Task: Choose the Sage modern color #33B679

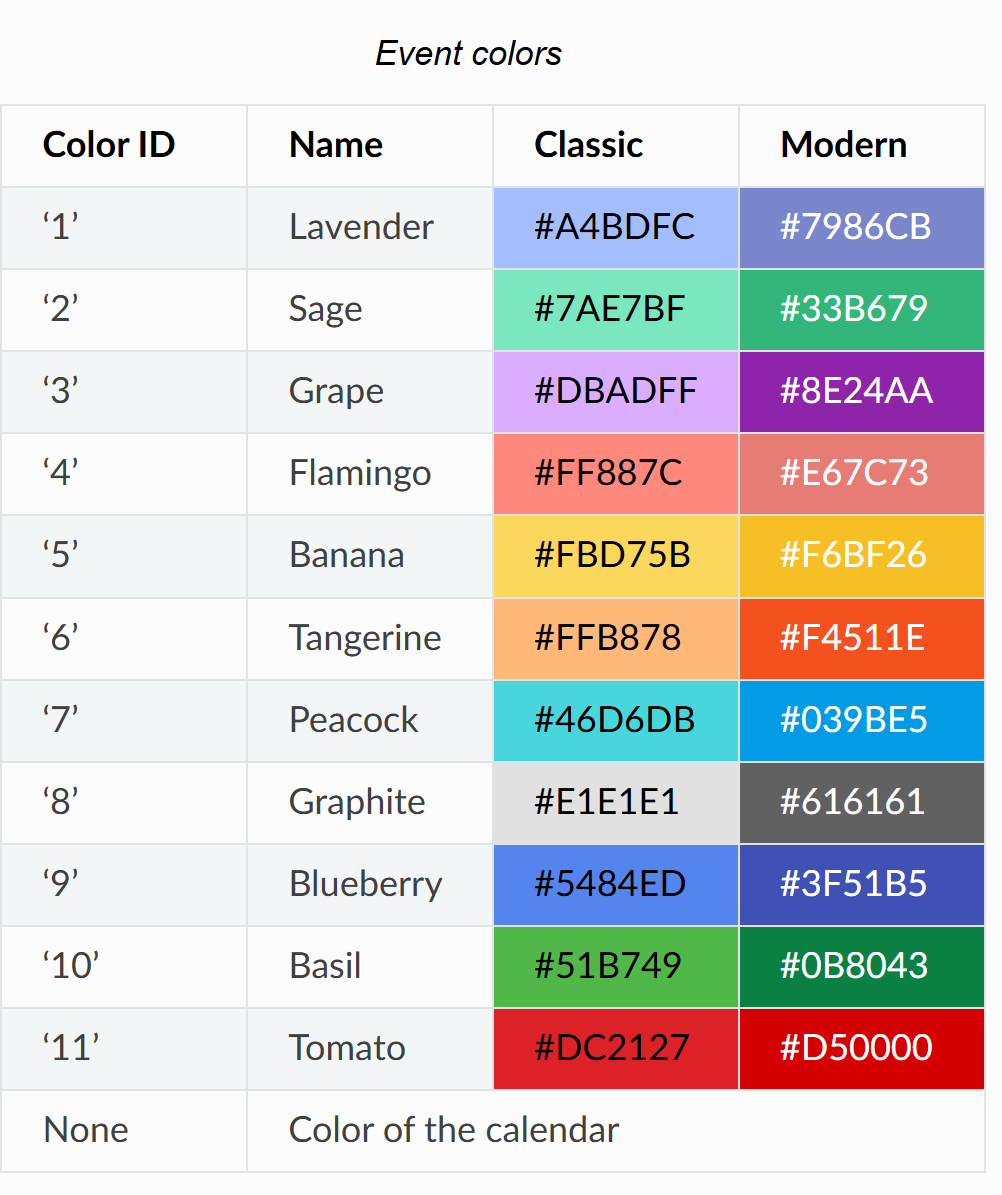Action: [861, 309]
